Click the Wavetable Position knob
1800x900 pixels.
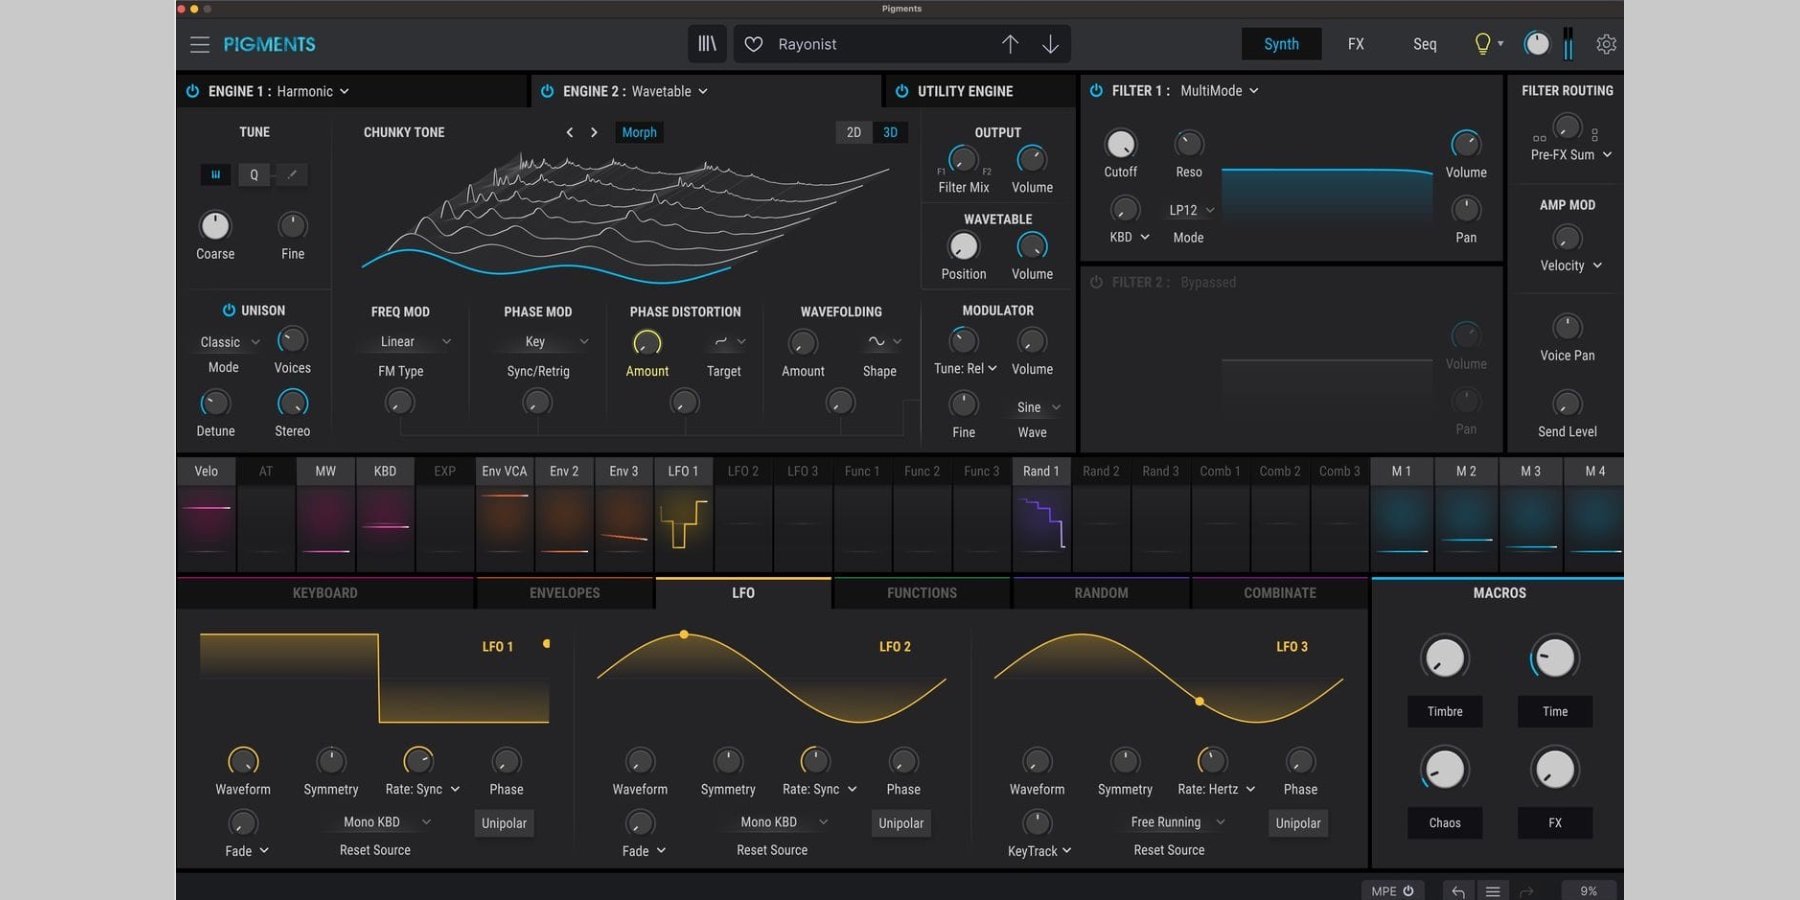click(963, 246)
